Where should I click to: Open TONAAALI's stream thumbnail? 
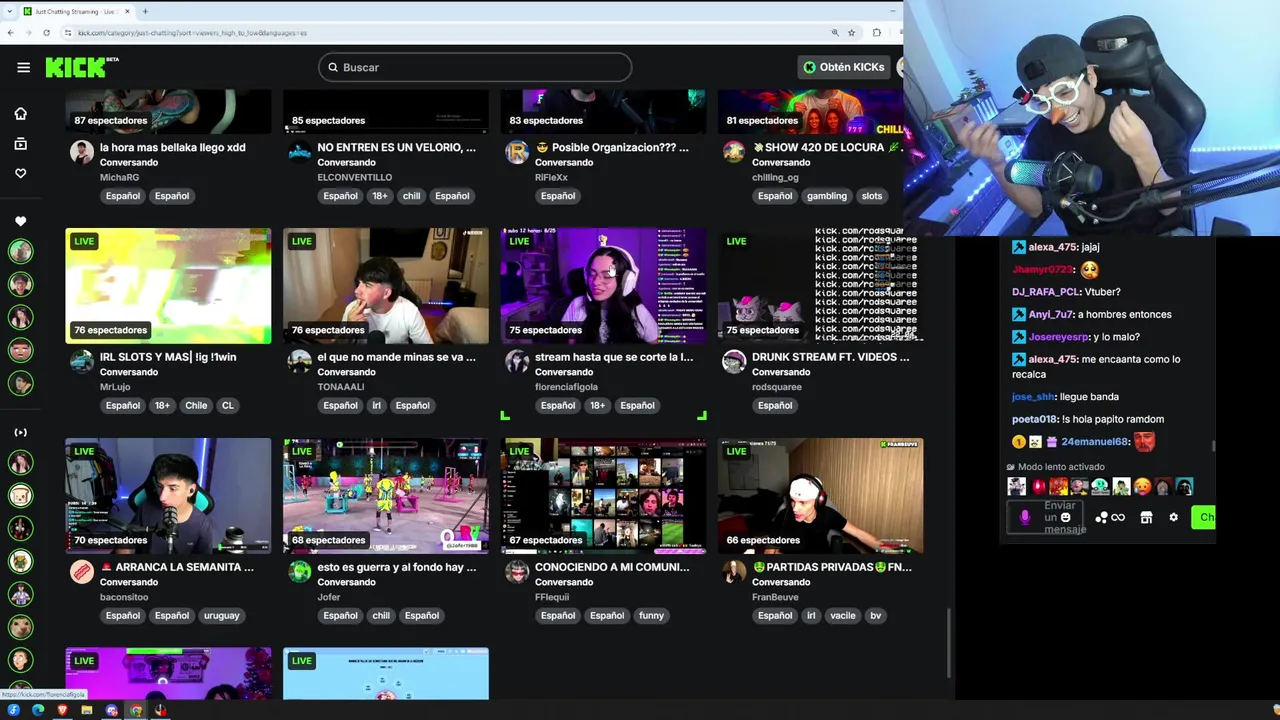coord(386,286)
